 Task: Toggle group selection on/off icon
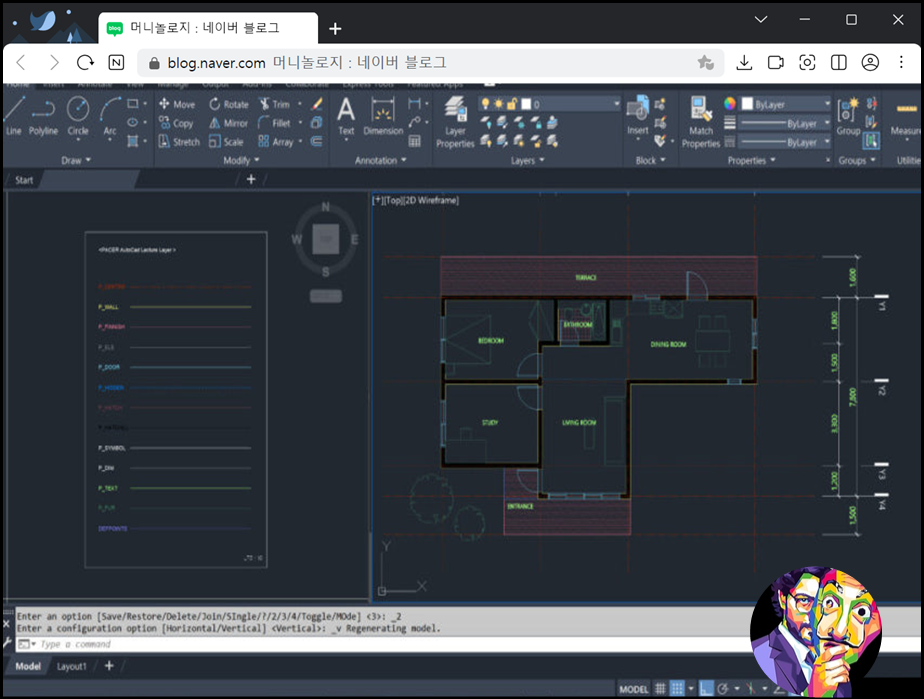[872, 141]
